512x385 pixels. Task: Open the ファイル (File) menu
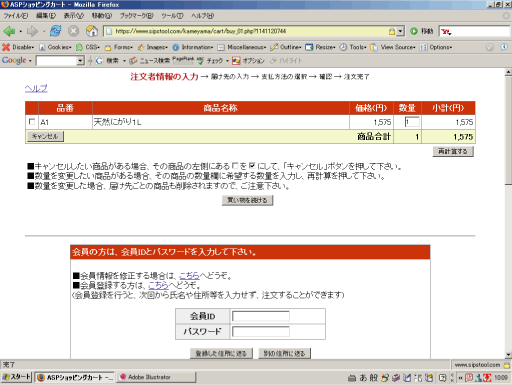[x=16, y=16]
